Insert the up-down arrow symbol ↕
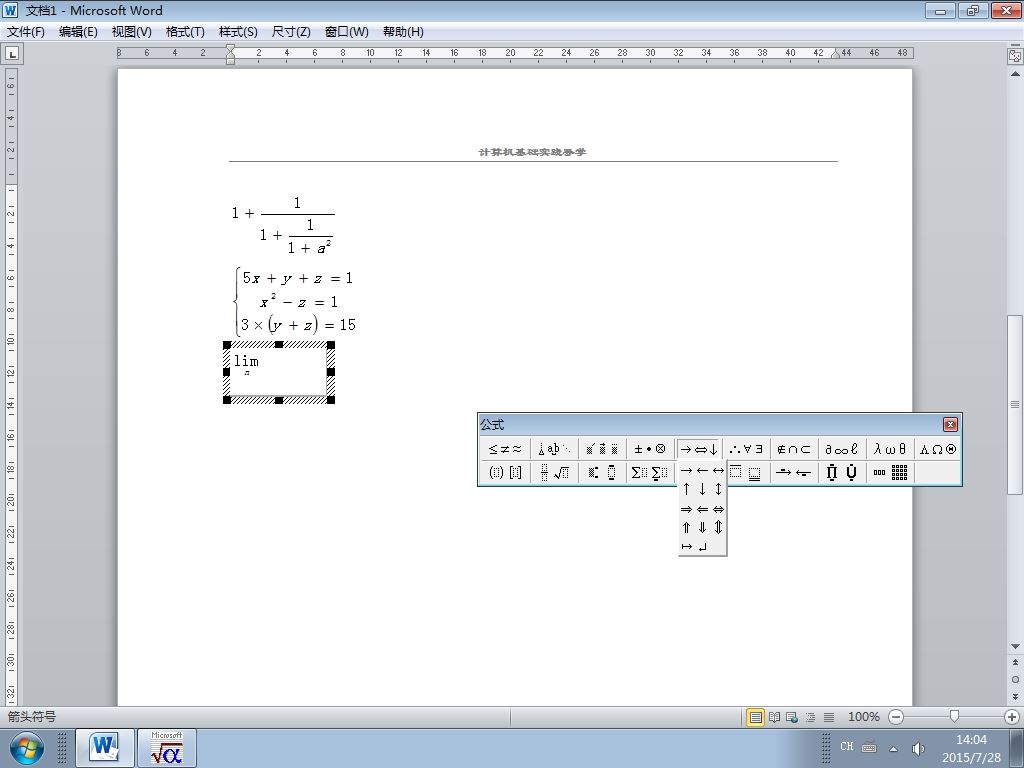Screen dimensions: 1024x768 pyautogui.click(x=718, y=489)
